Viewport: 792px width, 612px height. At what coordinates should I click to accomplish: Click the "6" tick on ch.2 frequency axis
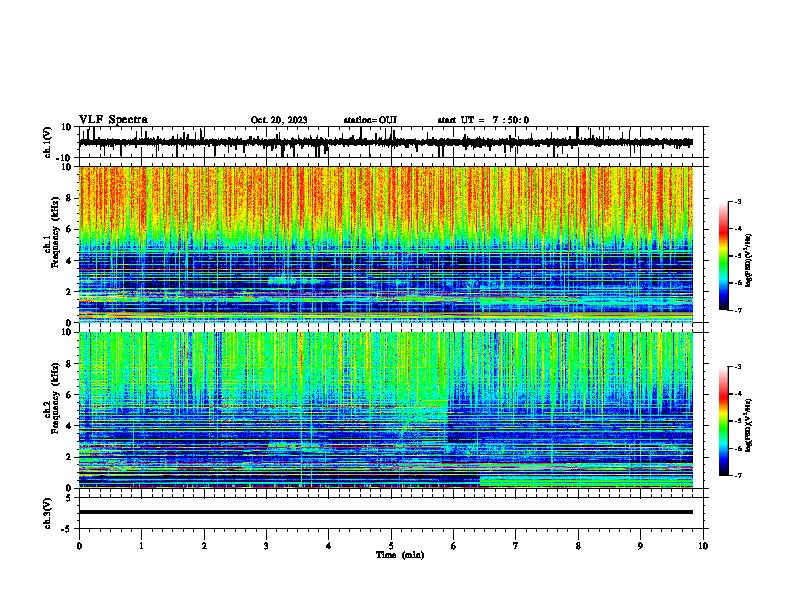tap(70, 394)
